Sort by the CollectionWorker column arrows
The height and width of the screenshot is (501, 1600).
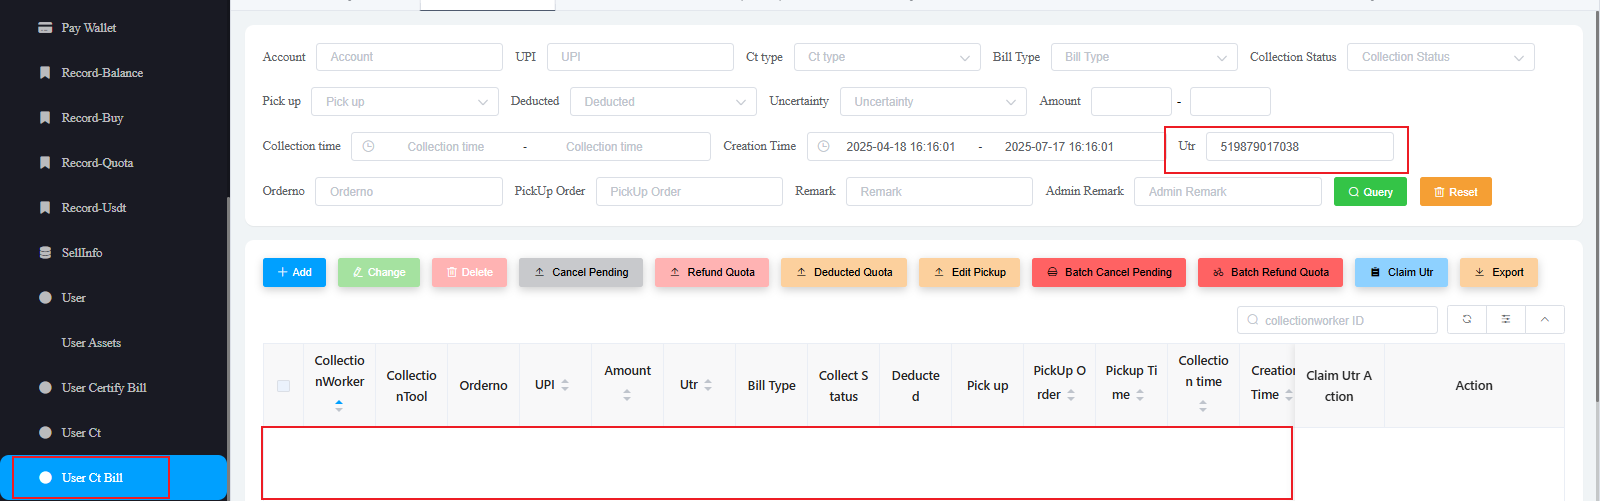tap(339, 405)
